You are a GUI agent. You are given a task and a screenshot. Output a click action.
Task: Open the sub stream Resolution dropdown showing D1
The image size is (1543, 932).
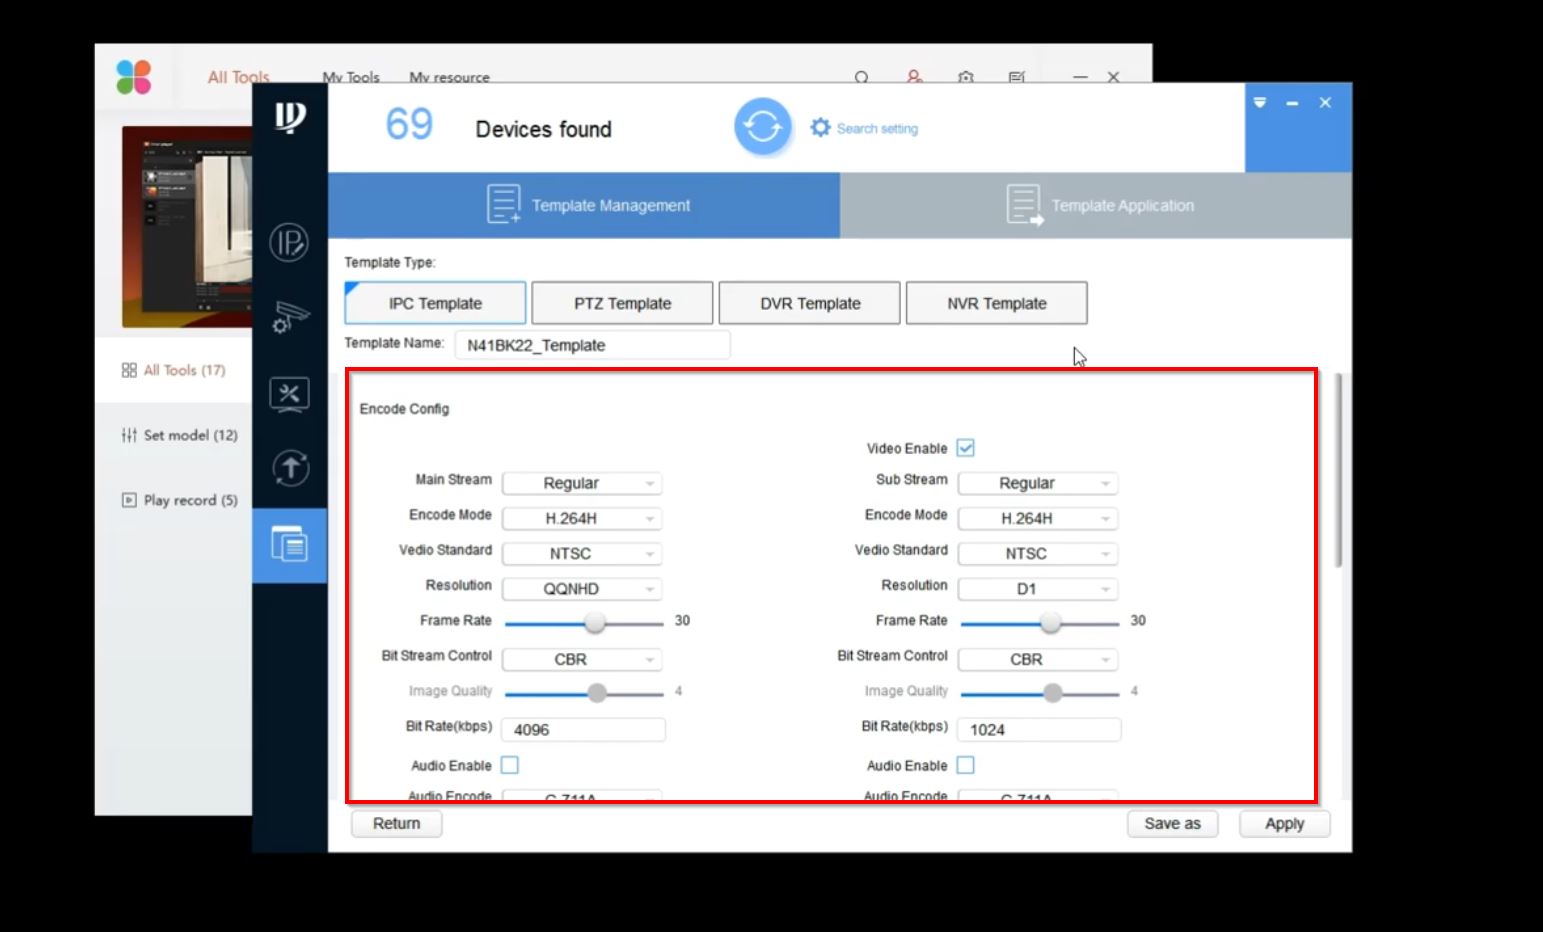[x=1038, y=589]
